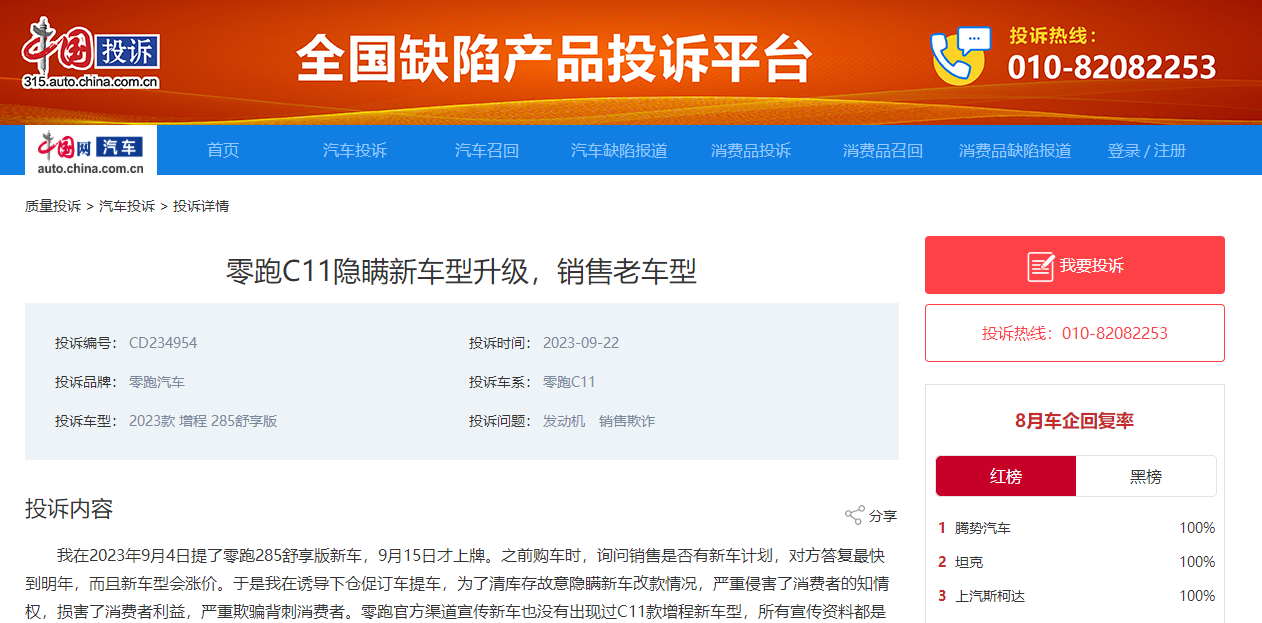This screenshot has width=1262, height=623.
Task: Click the share icon next to 分享
Action: [x=854, y=516]
